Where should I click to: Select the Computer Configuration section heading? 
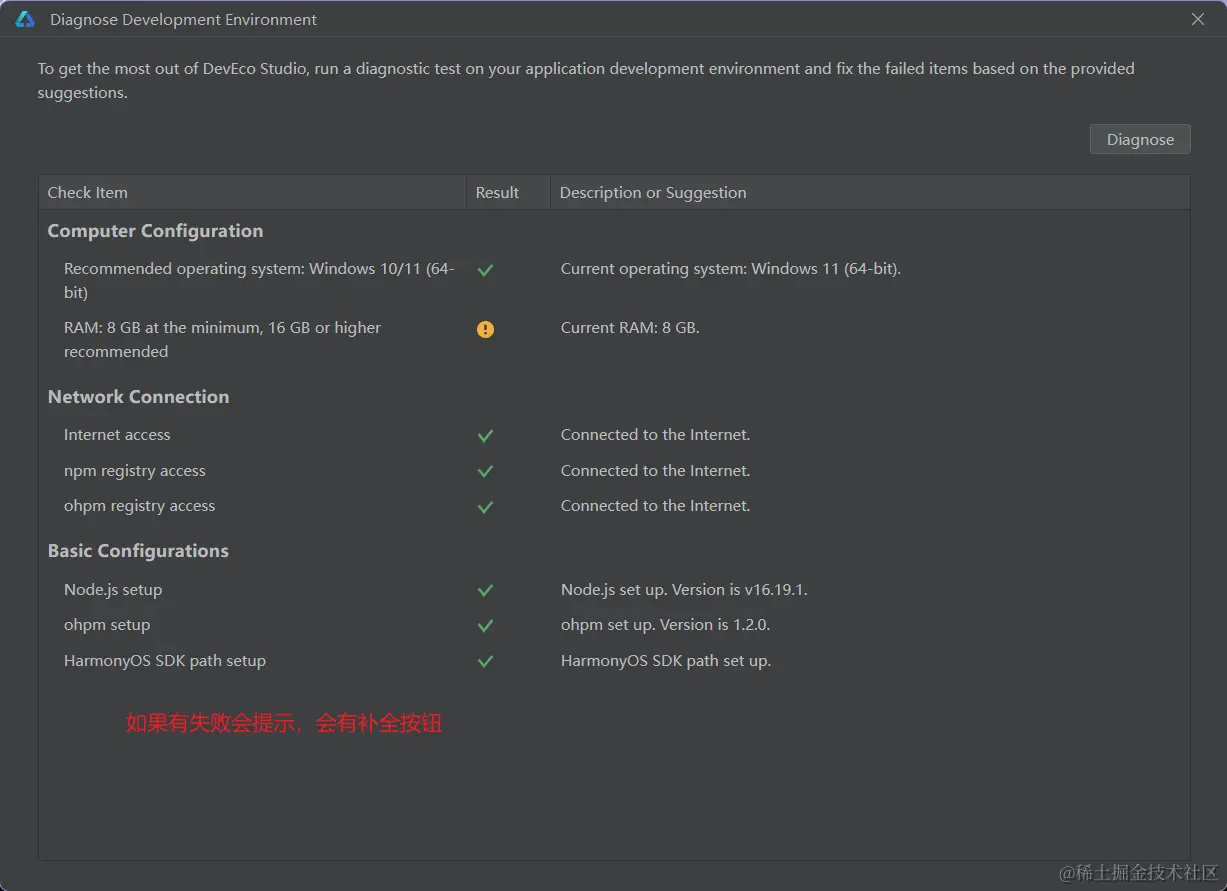(155, 231)
